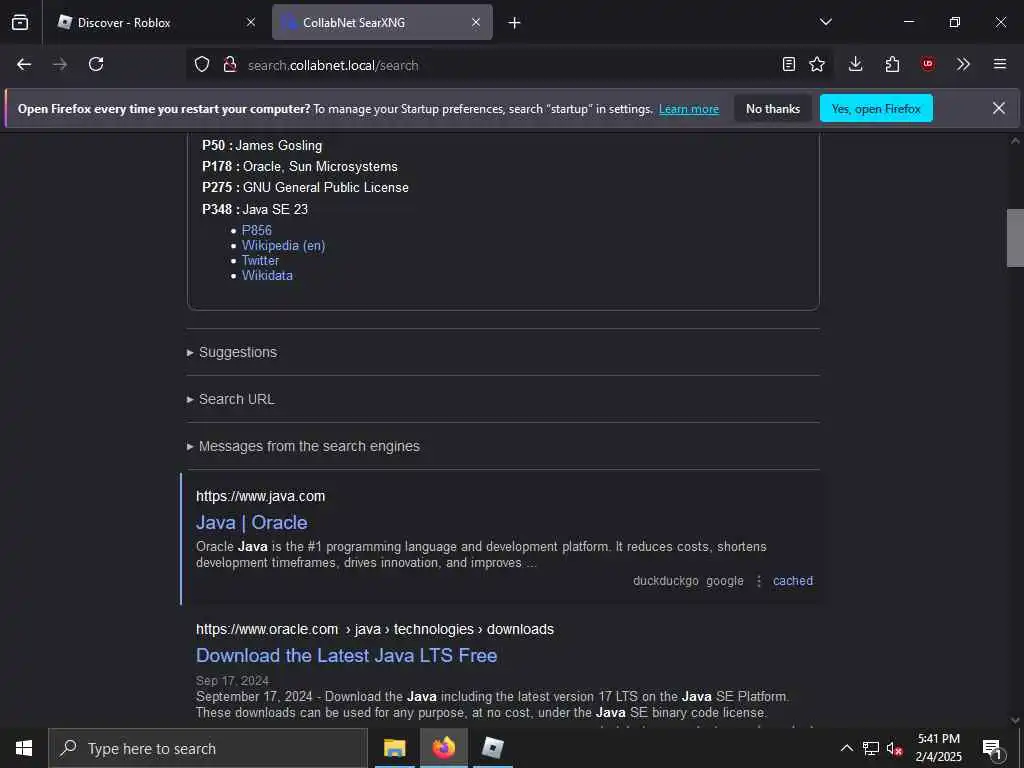Screen dimensions: 1024x768
Task: Click the insecure connection padlock icon
Action: (229, 65)
